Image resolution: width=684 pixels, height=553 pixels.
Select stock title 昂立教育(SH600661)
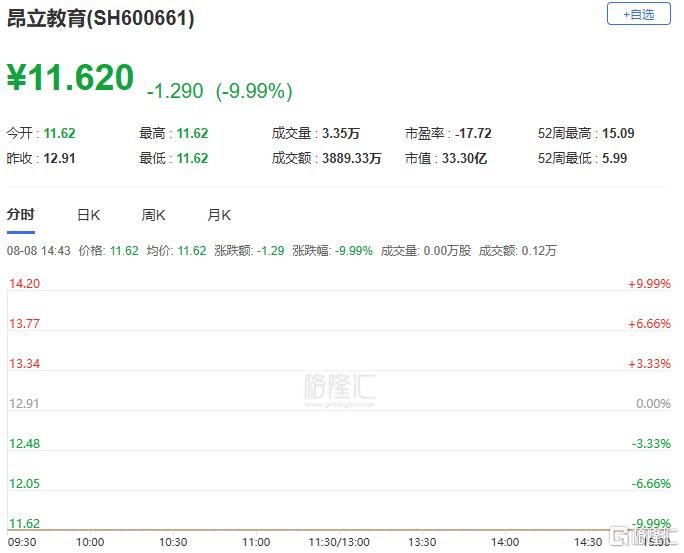(101, 18)
